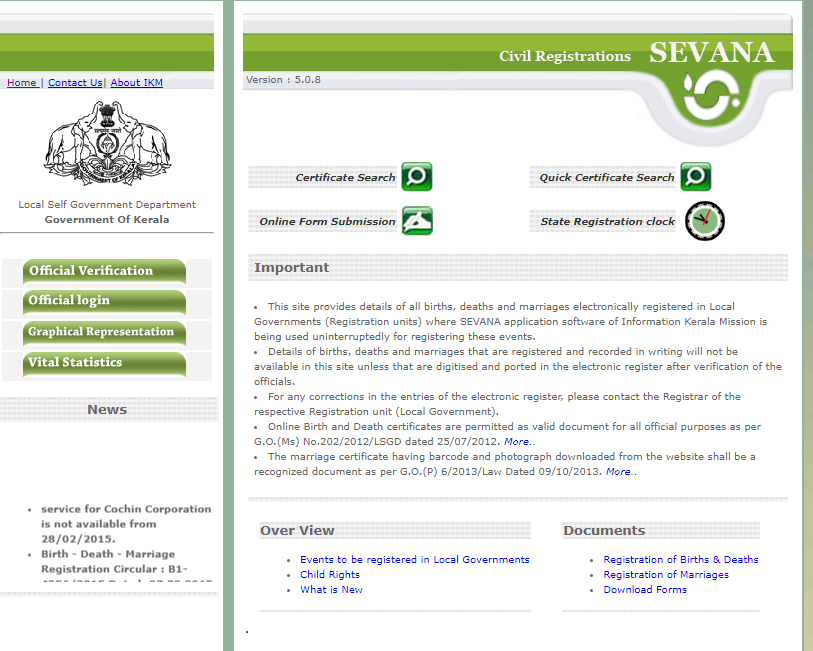Click Local Self Government Department text

point(107,205)
